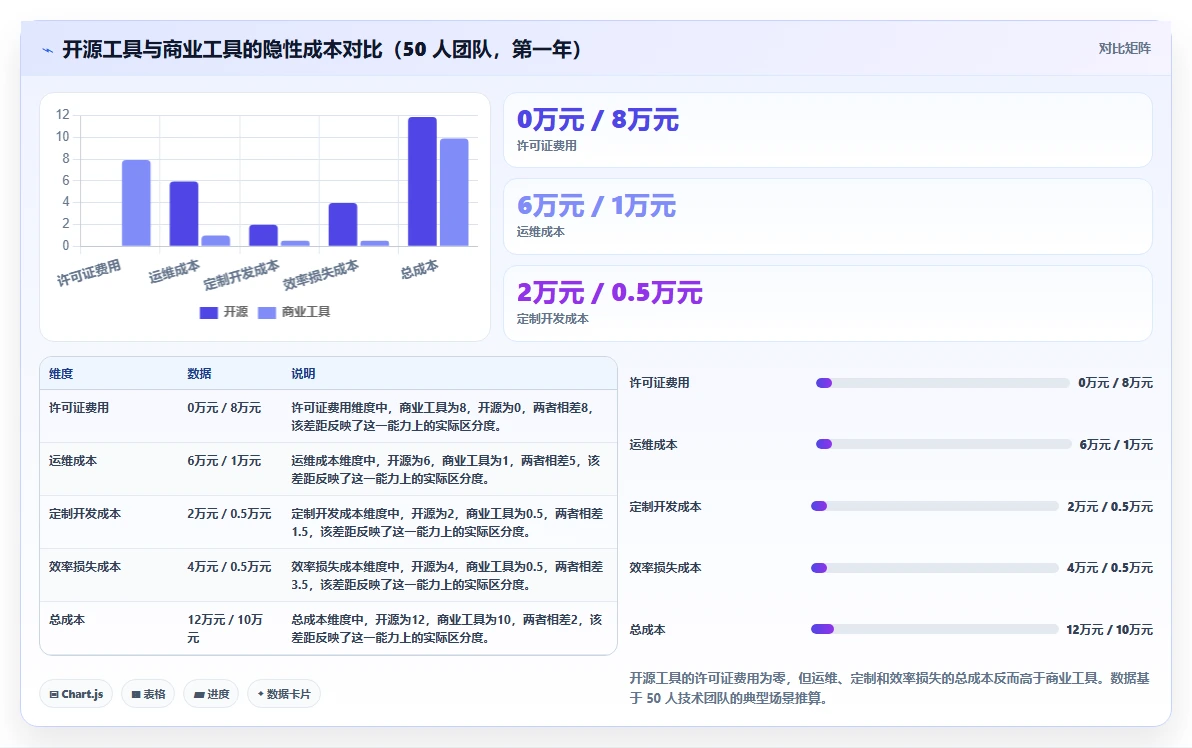Viewport: 1192px width, 748px height.
Task: Click the 效率损失成本 progress bar
Action: pos(934,568)
